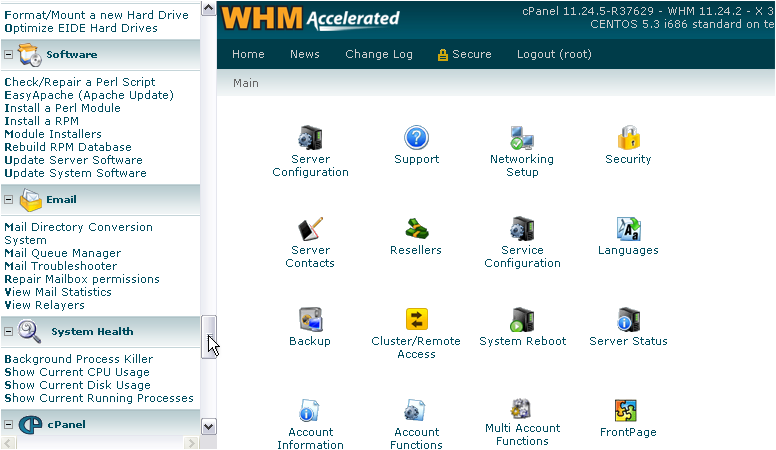
Task: Open Rebuild RPM Database link
Action: pyautogui.click(x=68, y=147)
